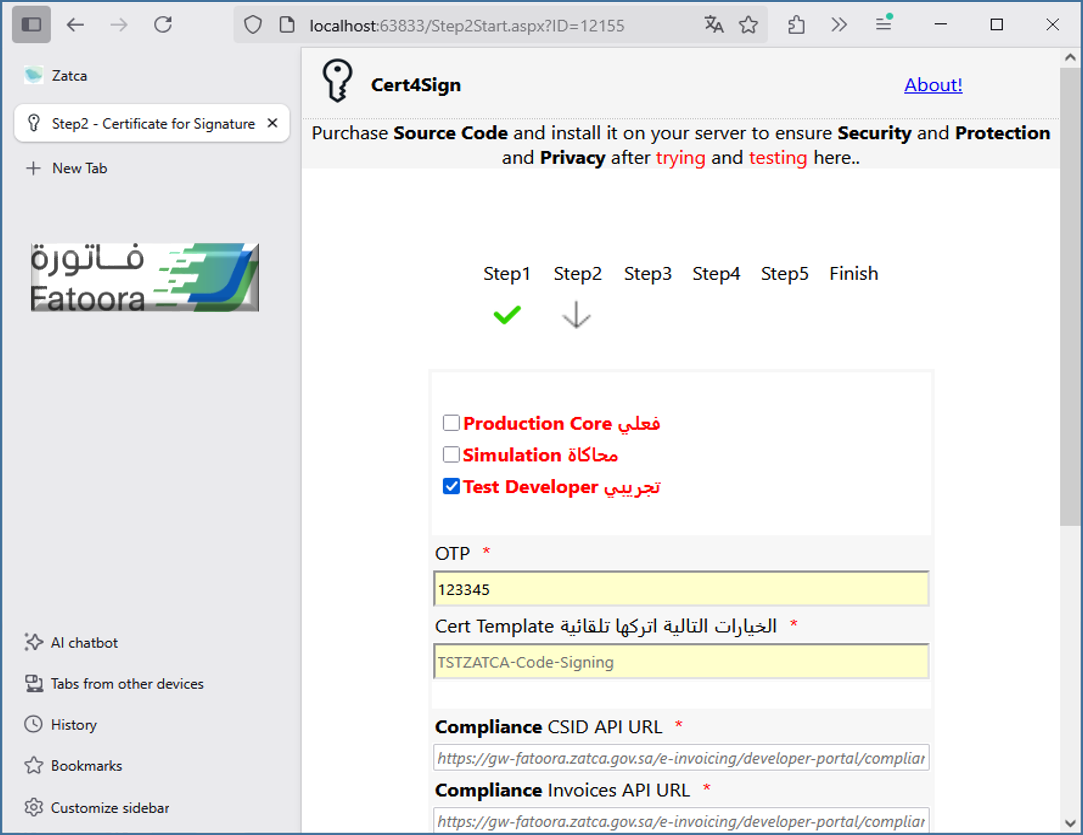1083x835 pixels.
Task: Uncheck the Test Developer checkbox
Action: (451, 487)
